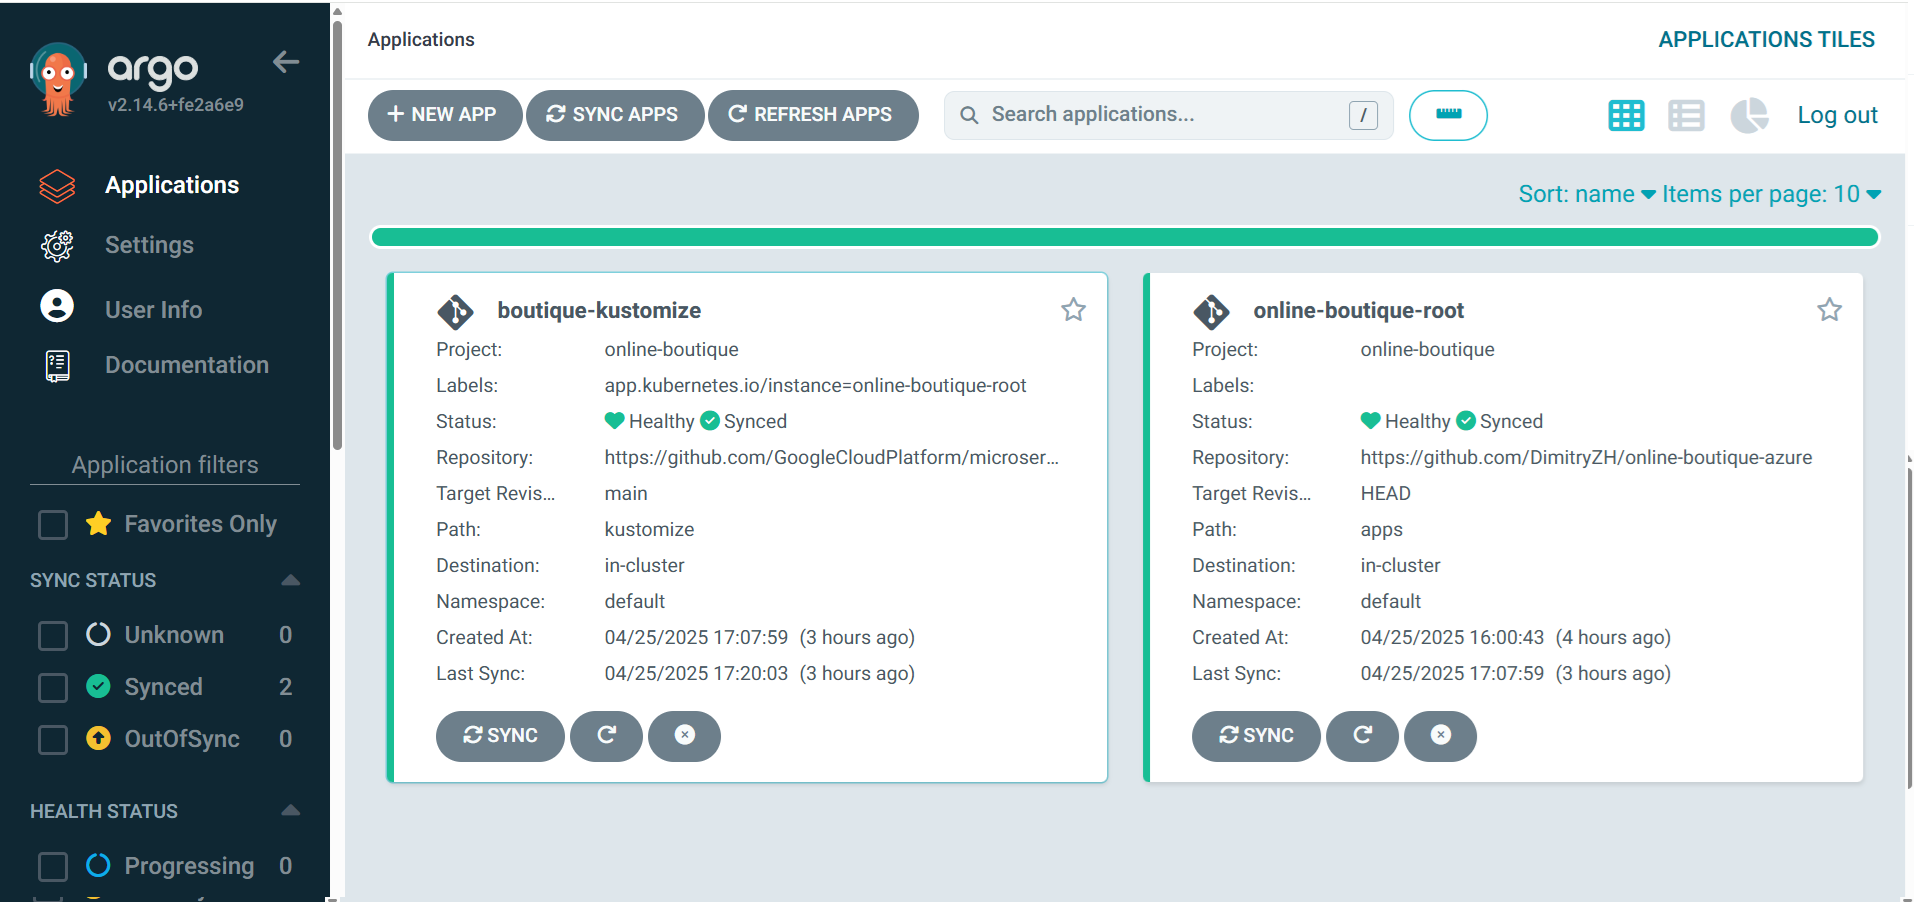1914x902 pixels.
Task: Focus the Search applications field
Action: pyautogui.click(x=1168, y=115)
